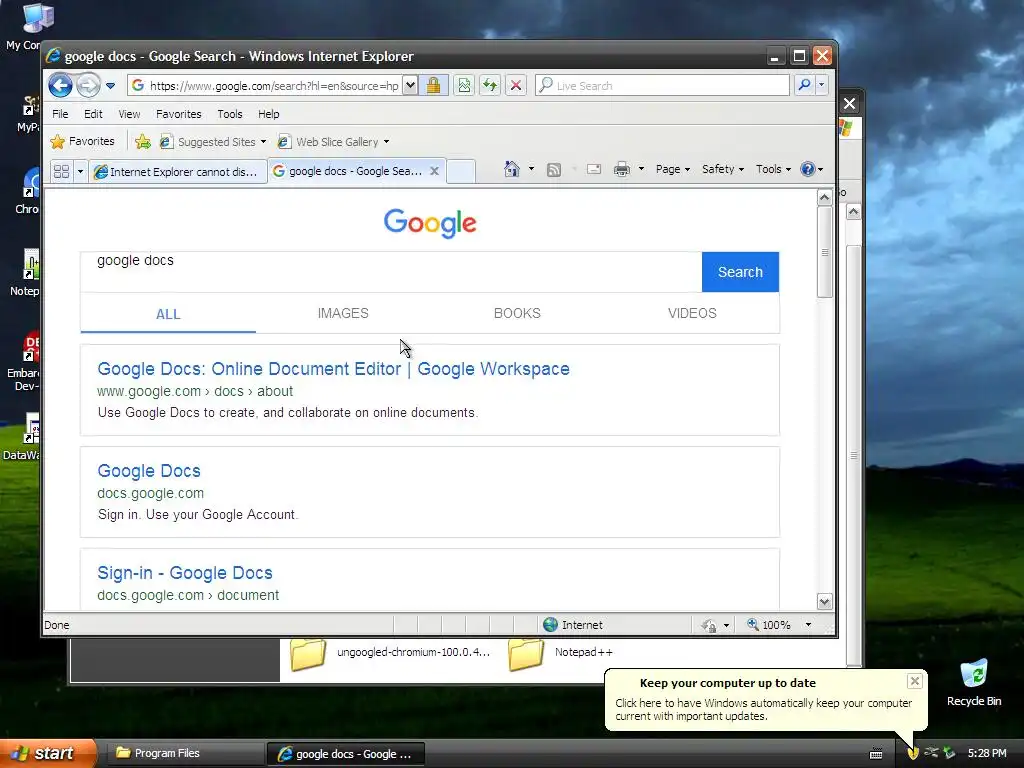Expand the address bar URL dropdown
Screen dimensions: 1024x768
pos(409,86)
